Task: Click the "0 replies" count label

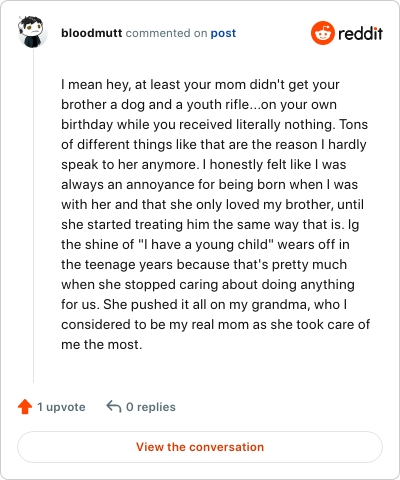Action: [151, 407]
